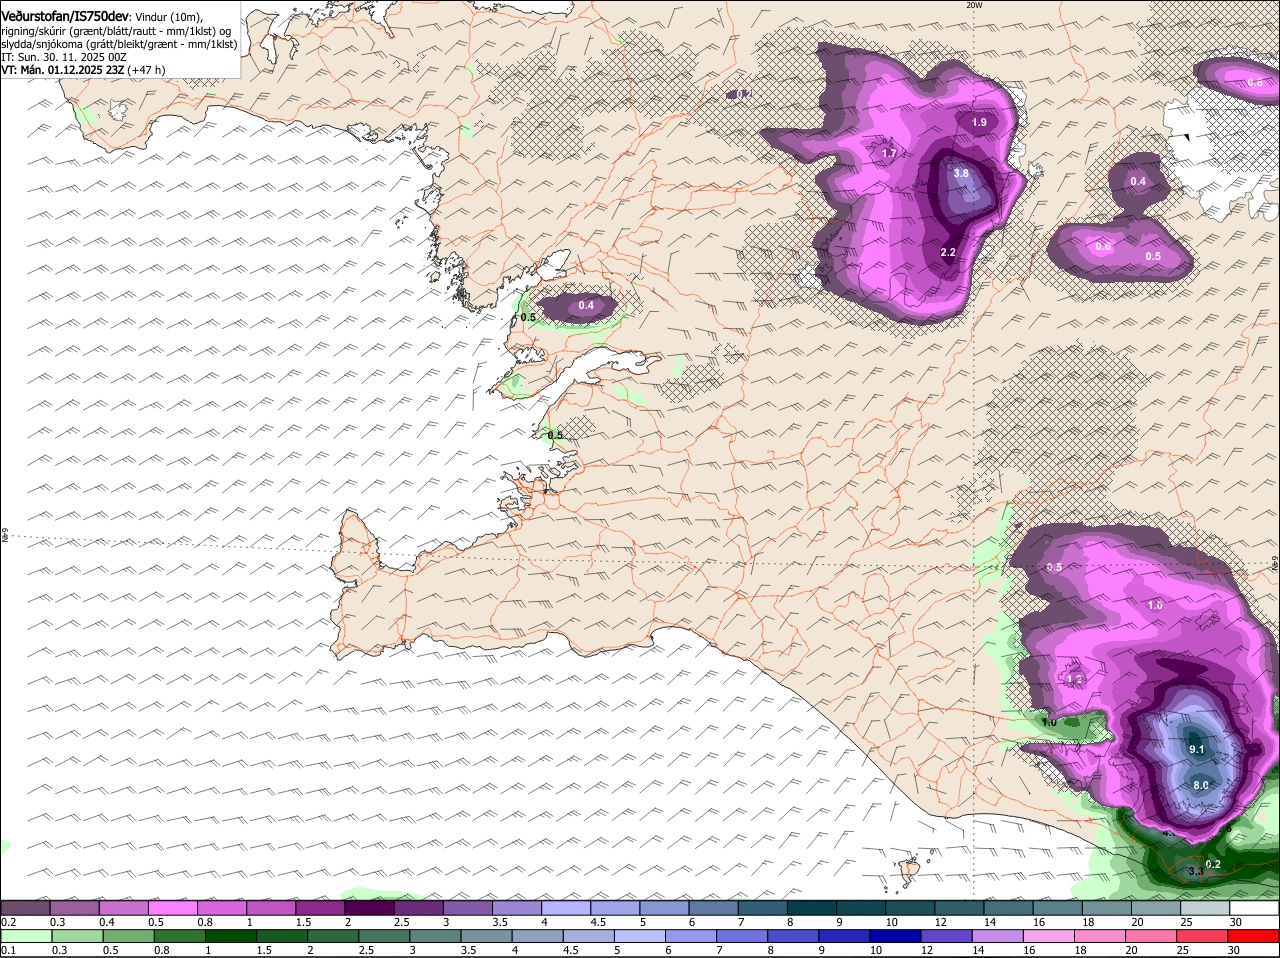Click the 20W longitude label
Viewport: 1280px width, 958px height.
pyautogui.click(x=974, y=5)
